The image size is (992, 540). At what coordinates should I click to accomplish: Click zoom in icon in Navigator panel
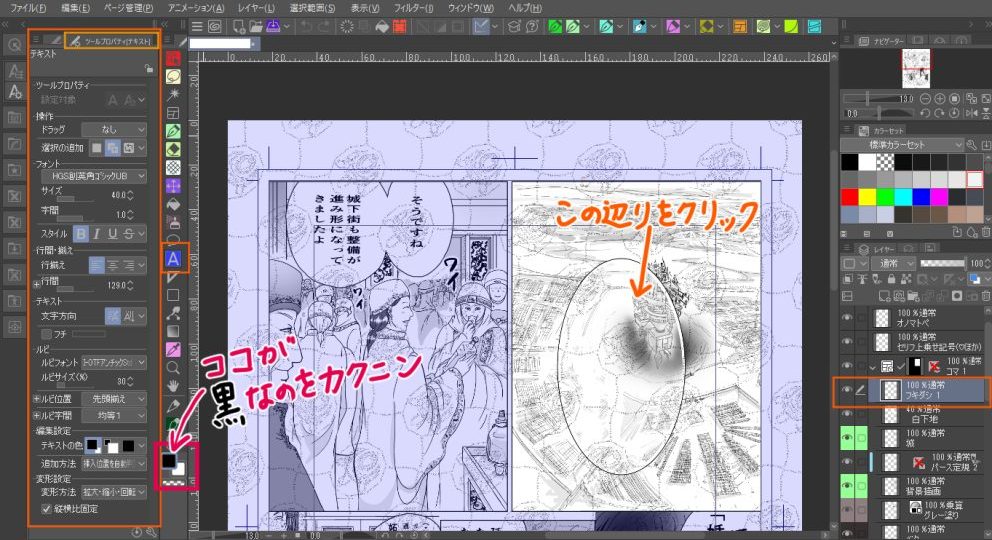(940, 99)
